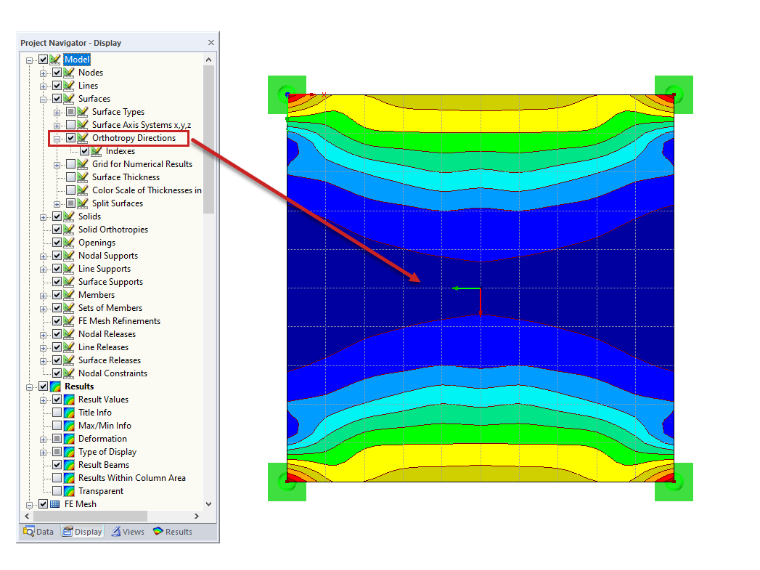Click the Result Beams rainbow icon
The width and height of the screenshot is (760, 570).
point(69,465)
